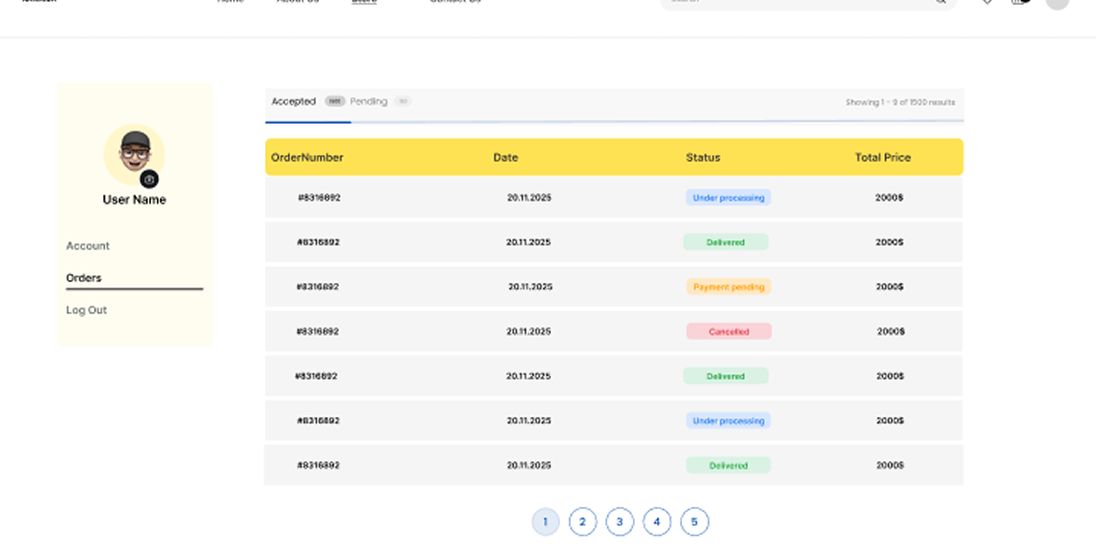This screenshot has width=1096, height=547.
Task: Switch to the Accepted tab
Action: pyautogui.click(x=293, y=101)
